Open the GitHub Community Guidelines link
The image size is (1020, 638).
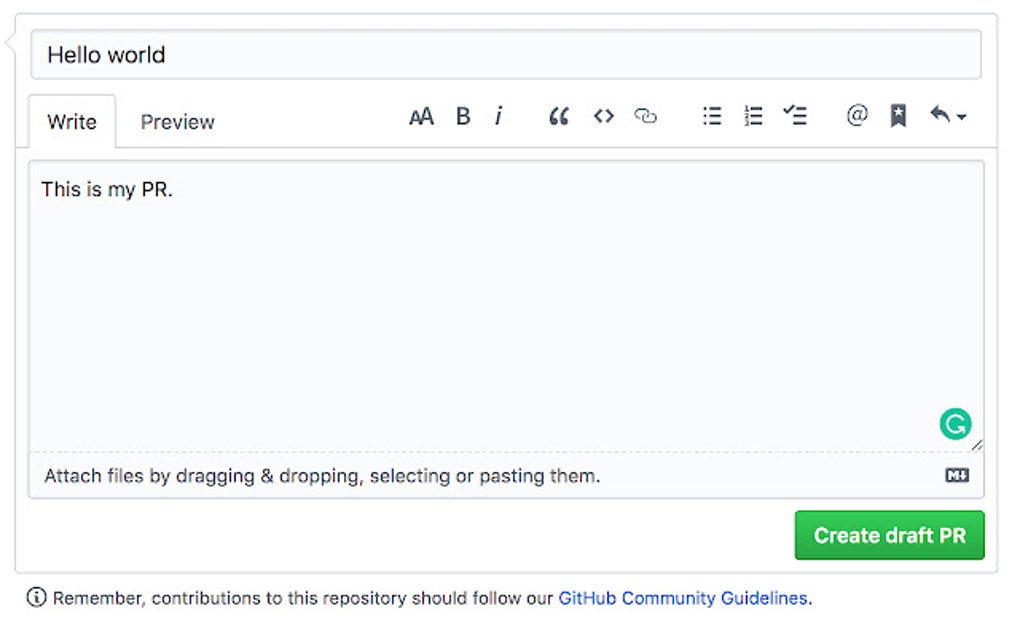pos(683,597)
